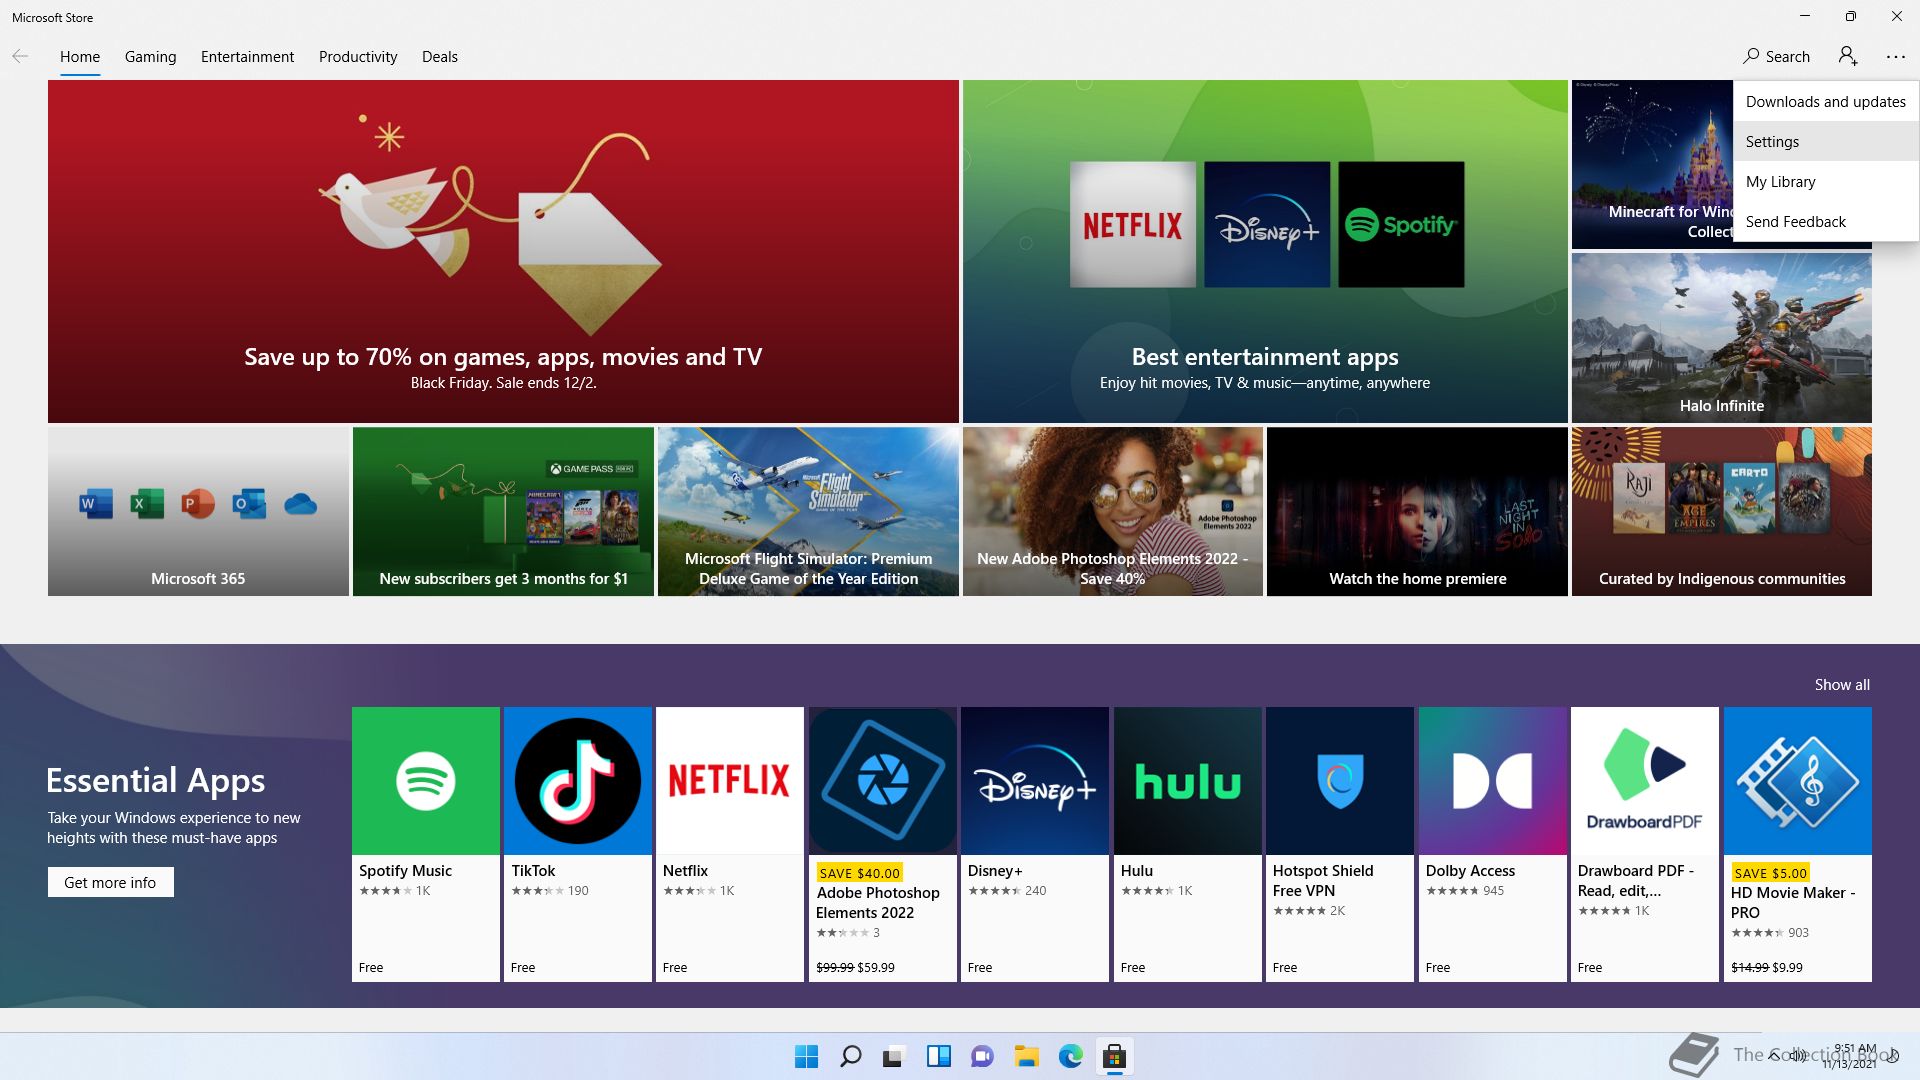
Task: Open the Netflix app tile in Essential Apps
Action: coord(730,844)
